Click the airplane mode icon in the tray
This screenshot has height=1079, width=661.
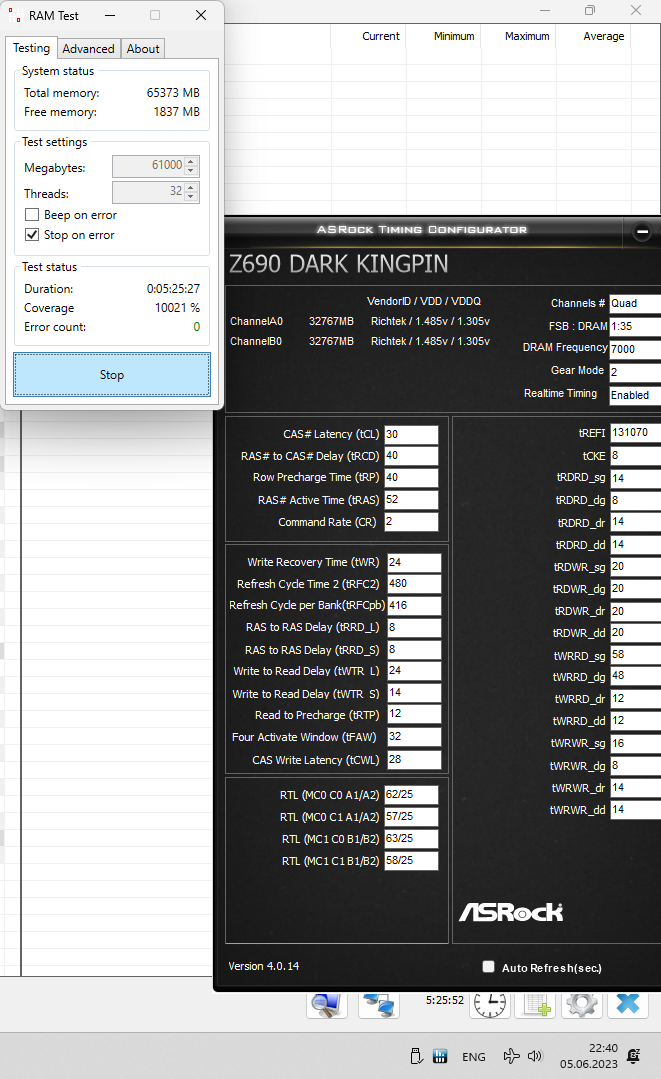(x=511, y=1056)
